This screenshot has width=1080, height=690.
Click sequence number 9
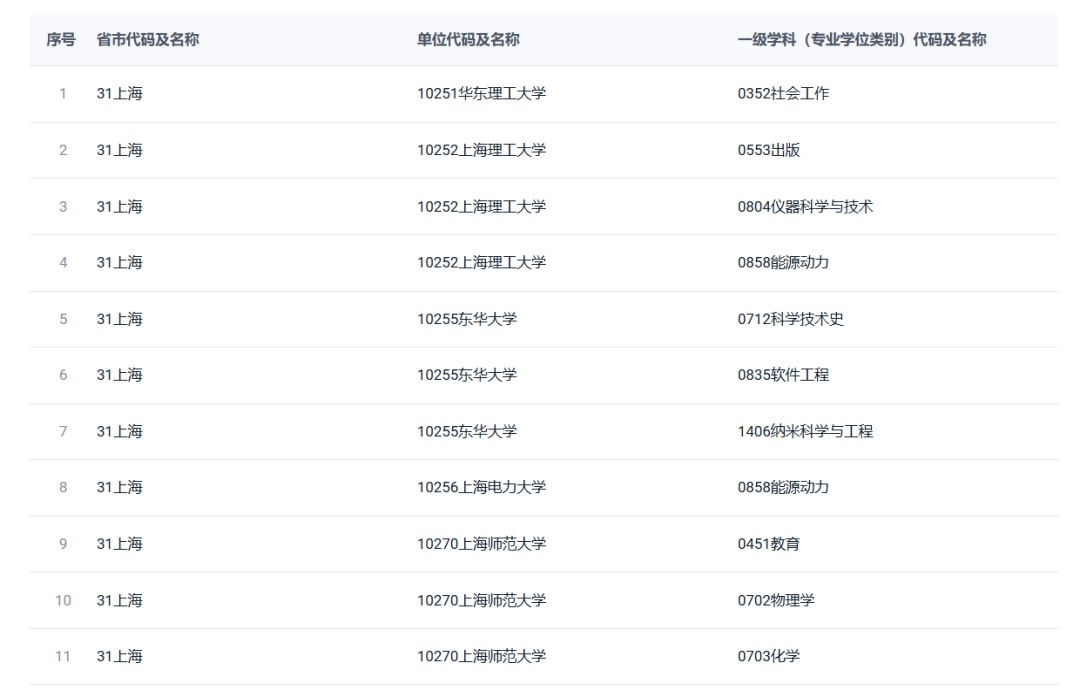click(x=63, y=544)
